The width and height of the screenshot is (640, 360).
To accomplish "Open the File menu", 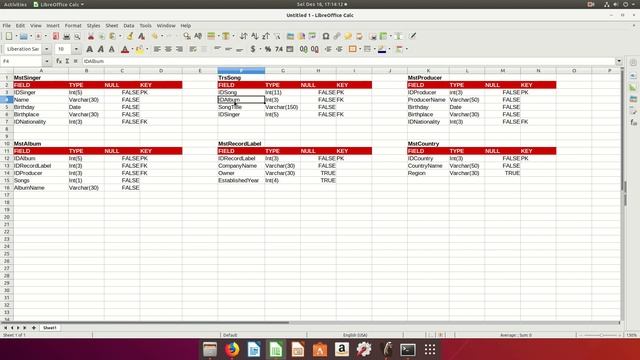I will coord(7,25).
